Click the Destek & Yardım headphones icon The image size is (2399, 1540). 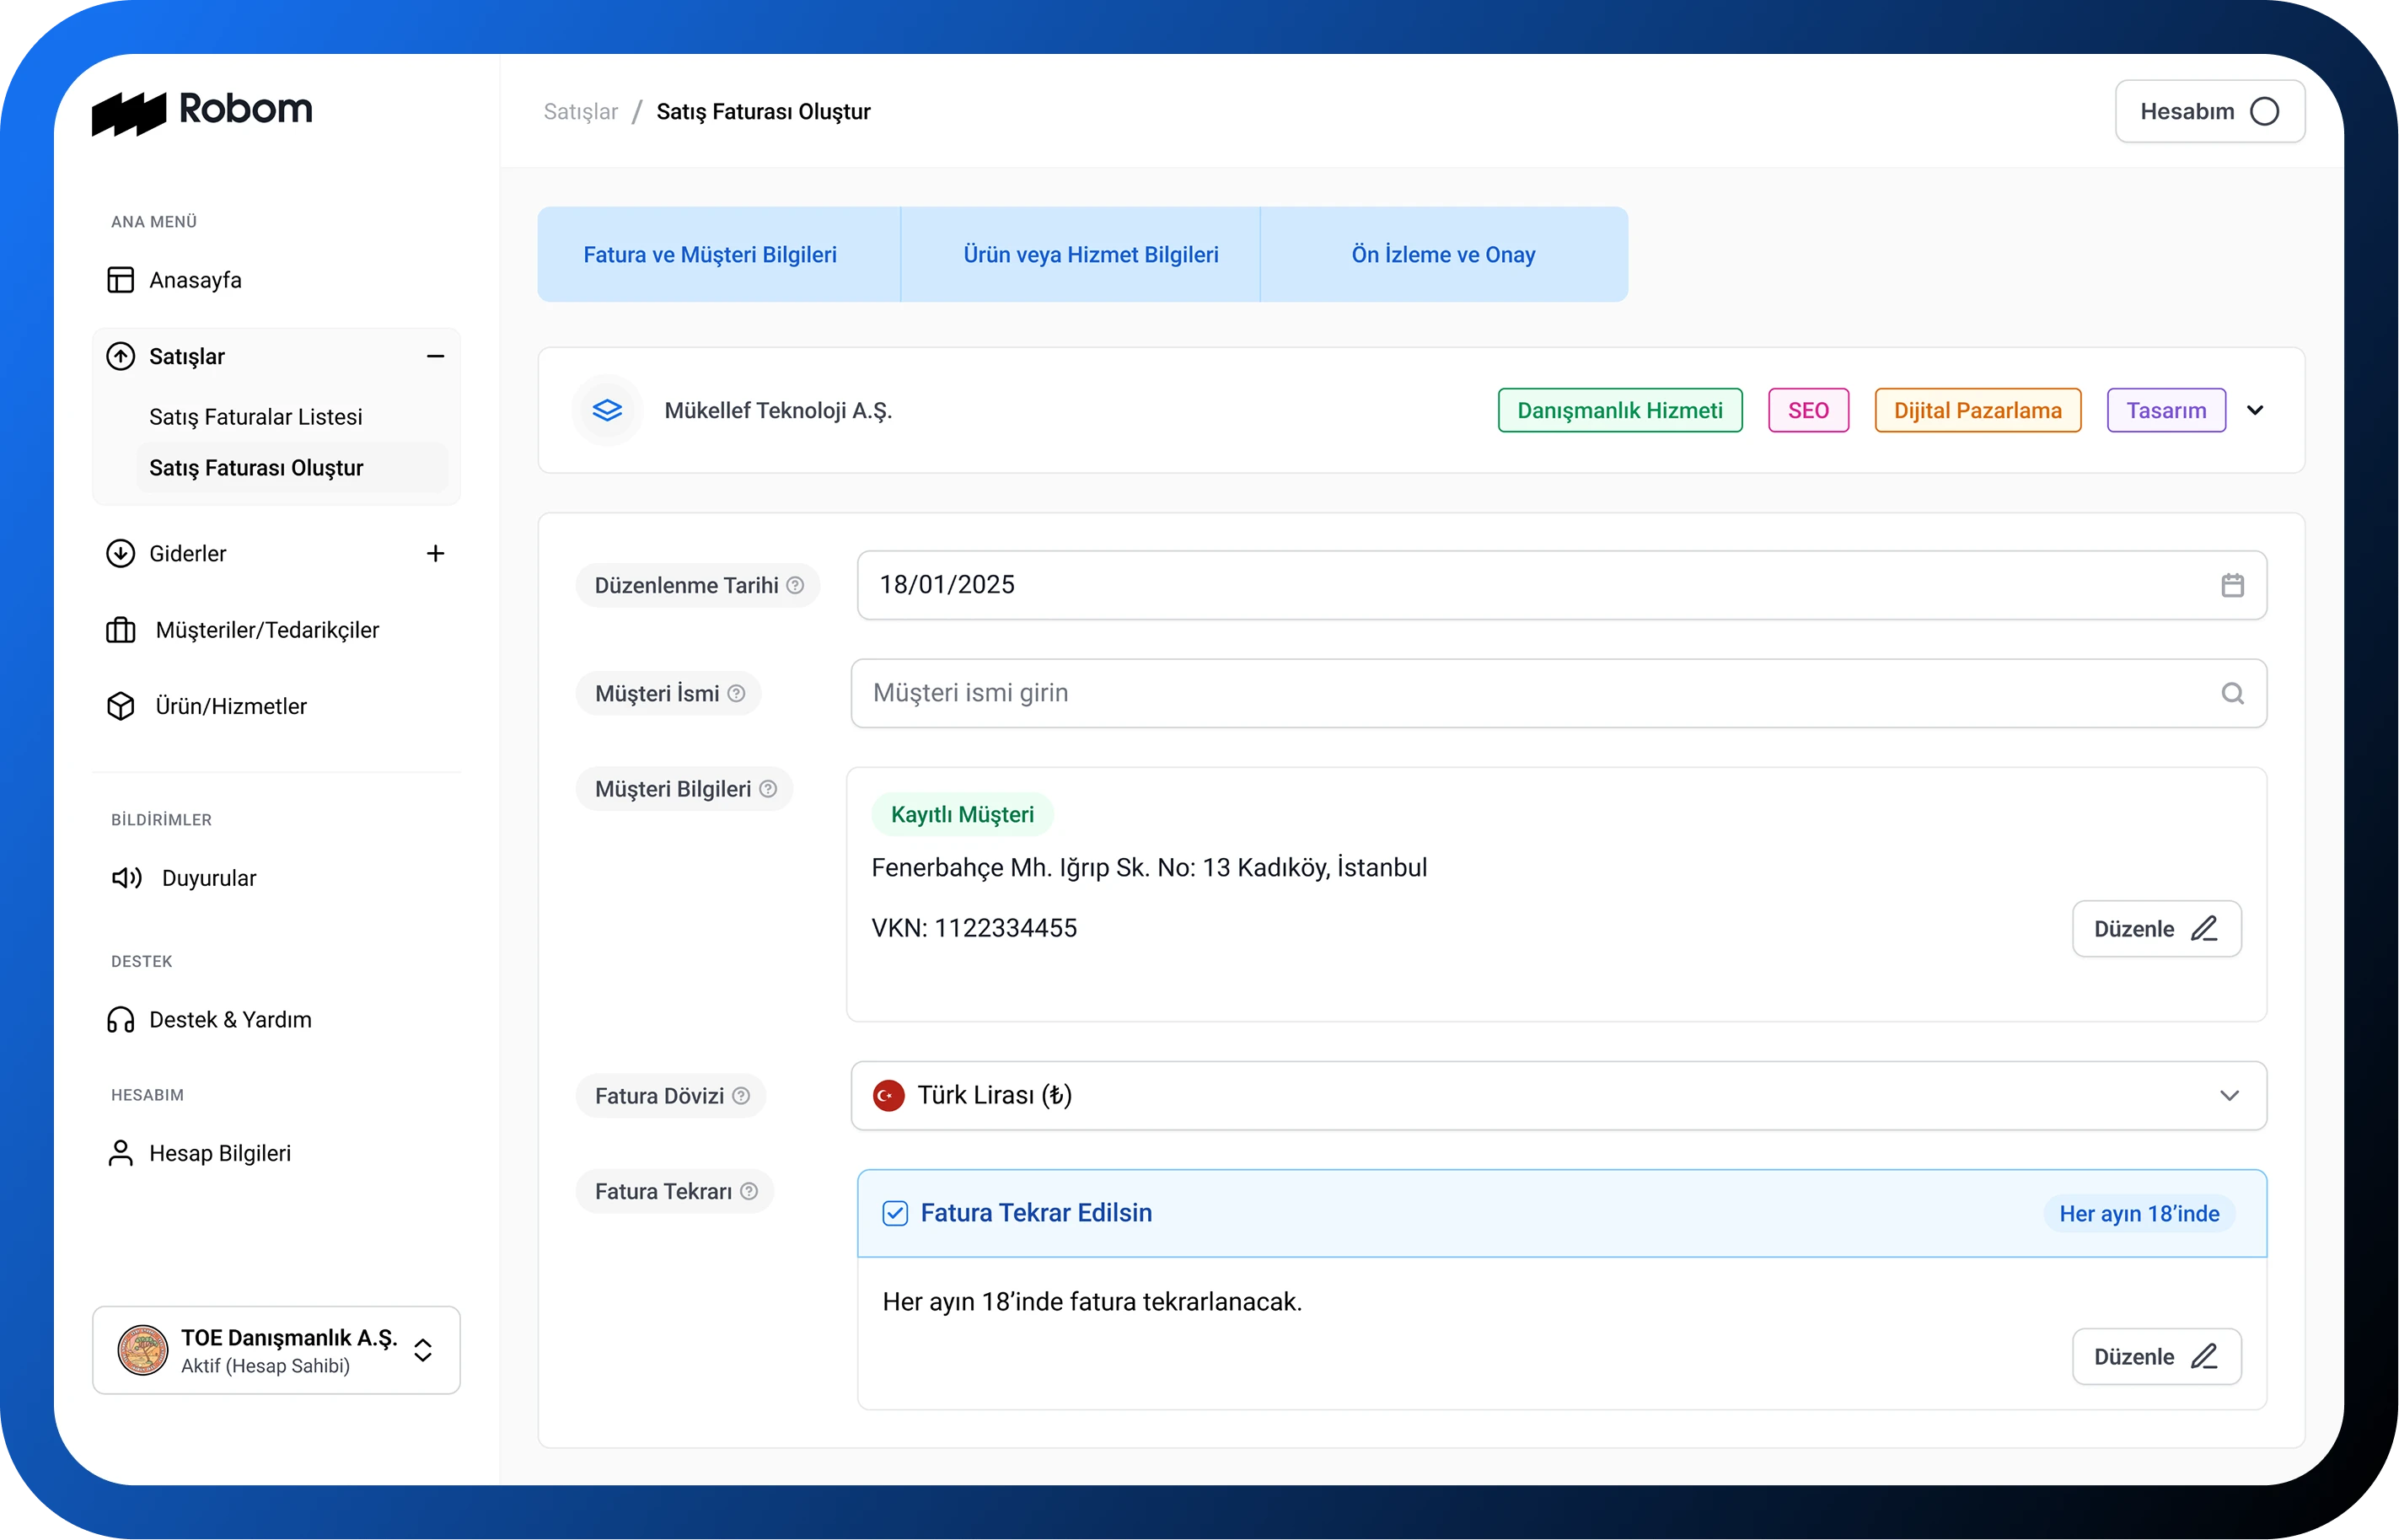[120, 1020]
